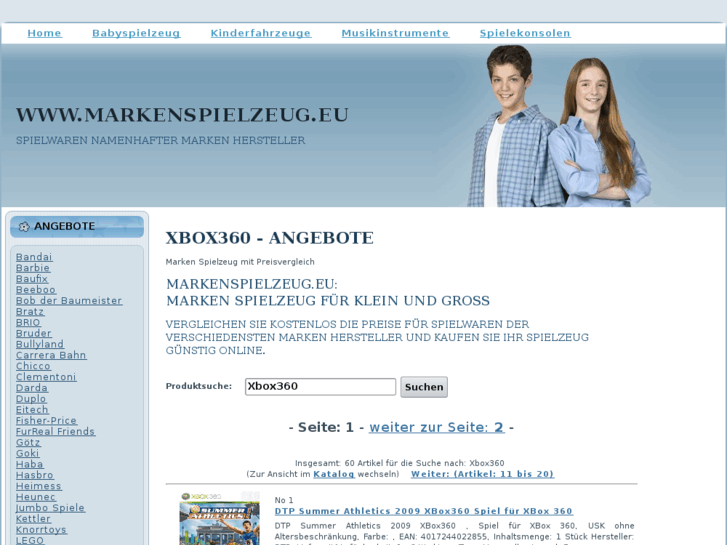Screen dimensions: 727x545
Task: Open the Bruder brand link
Action: point(34,333)
